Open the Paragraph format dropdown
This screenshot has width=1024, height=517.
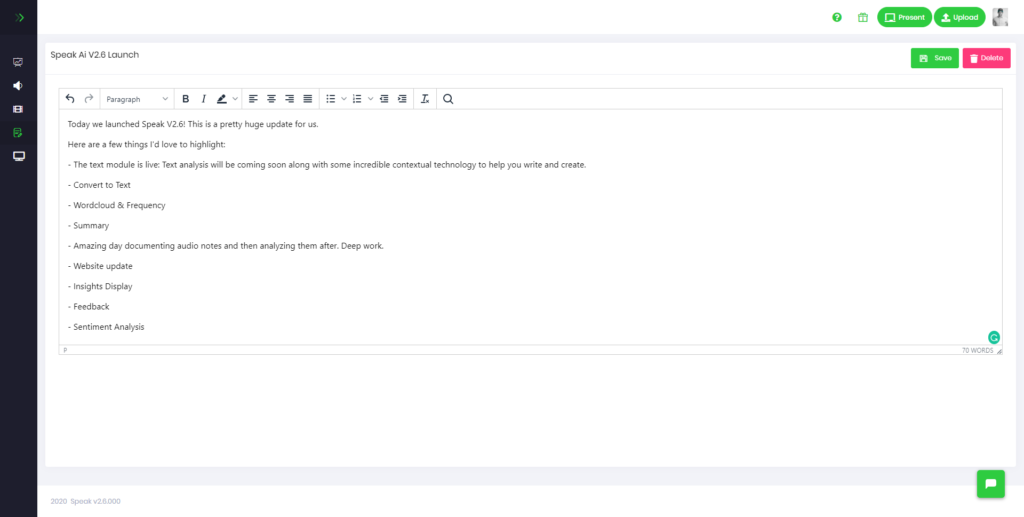click(x=137, y=99)
